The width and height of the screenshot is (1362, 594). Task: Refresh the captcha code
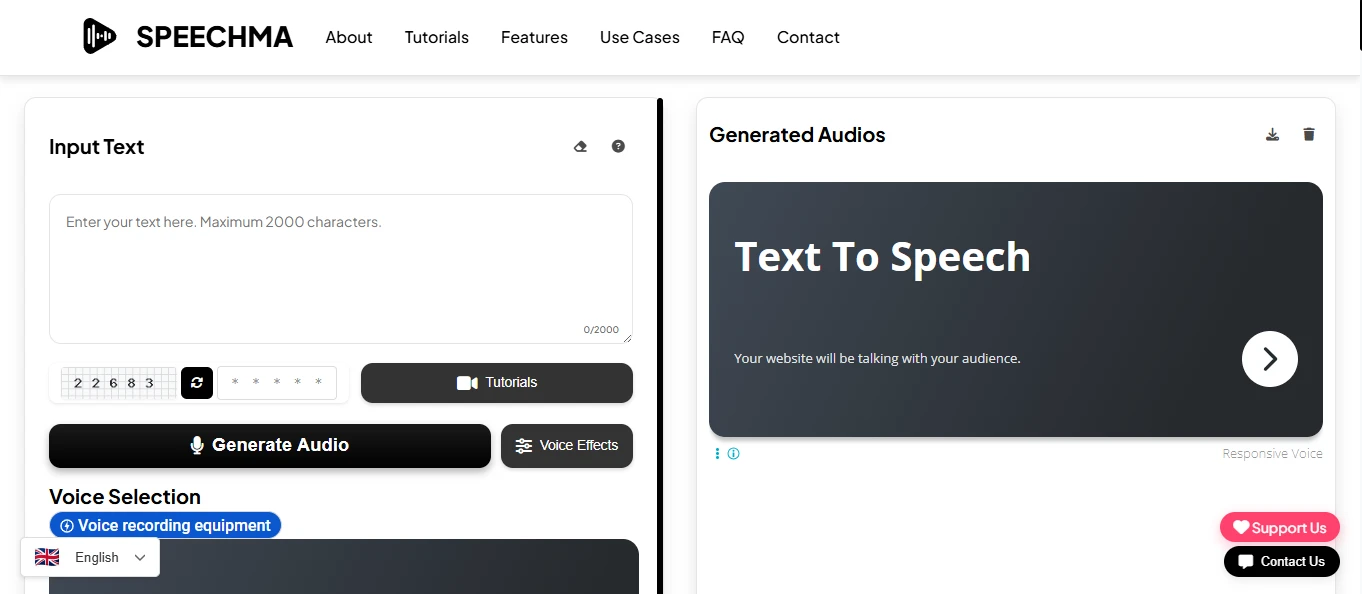tap(196, 383)
